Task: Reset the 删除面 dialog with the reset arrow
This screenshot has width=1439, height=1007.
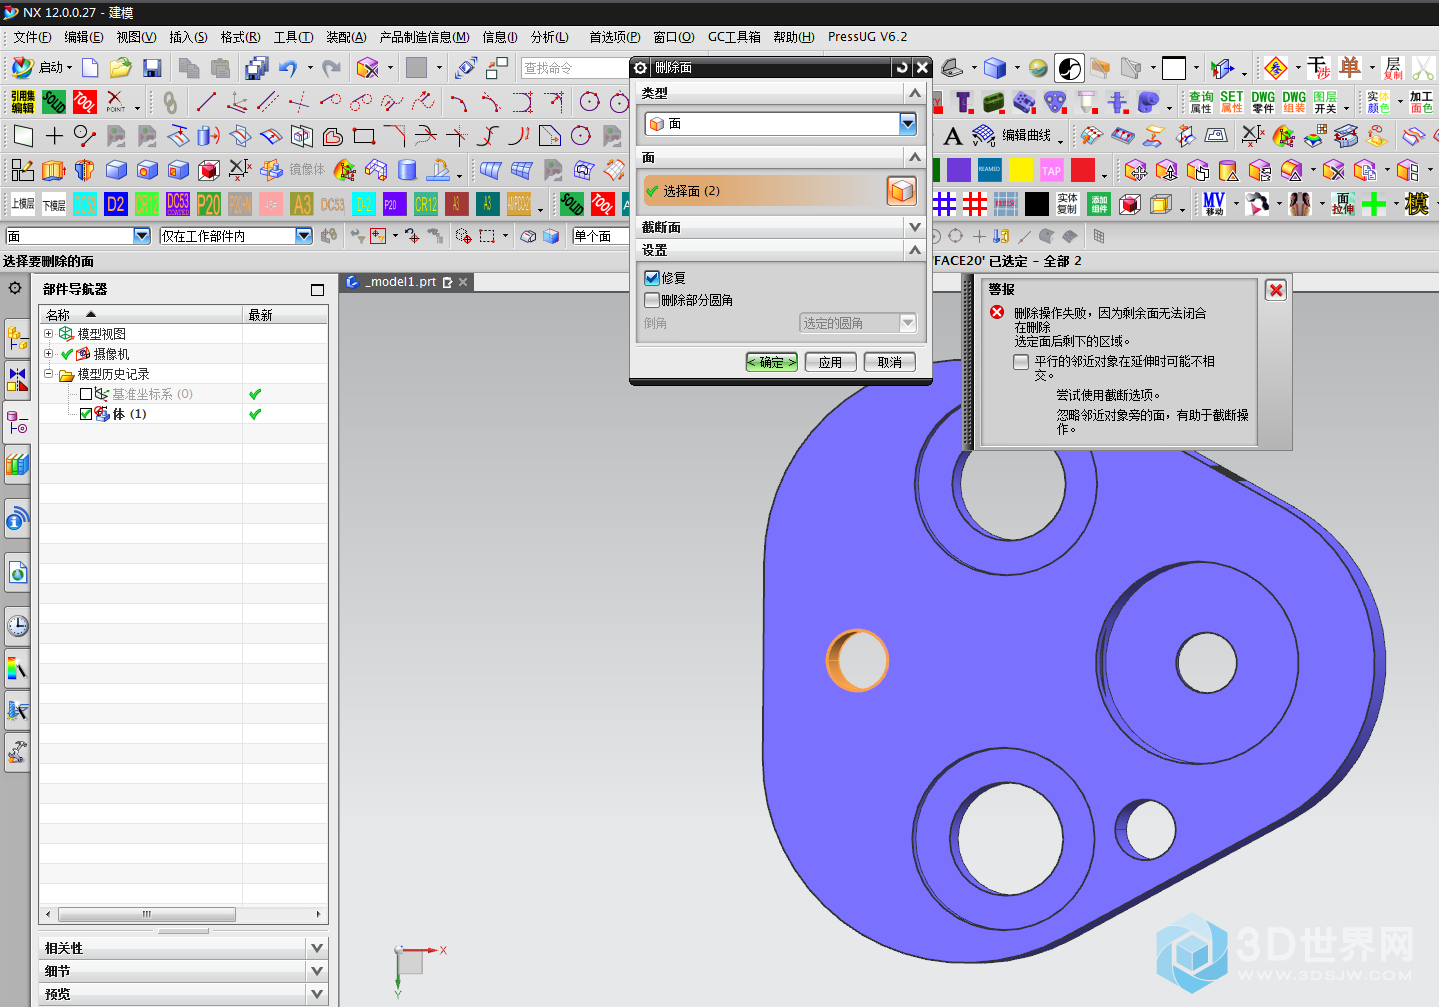Action: coord(902,67)
